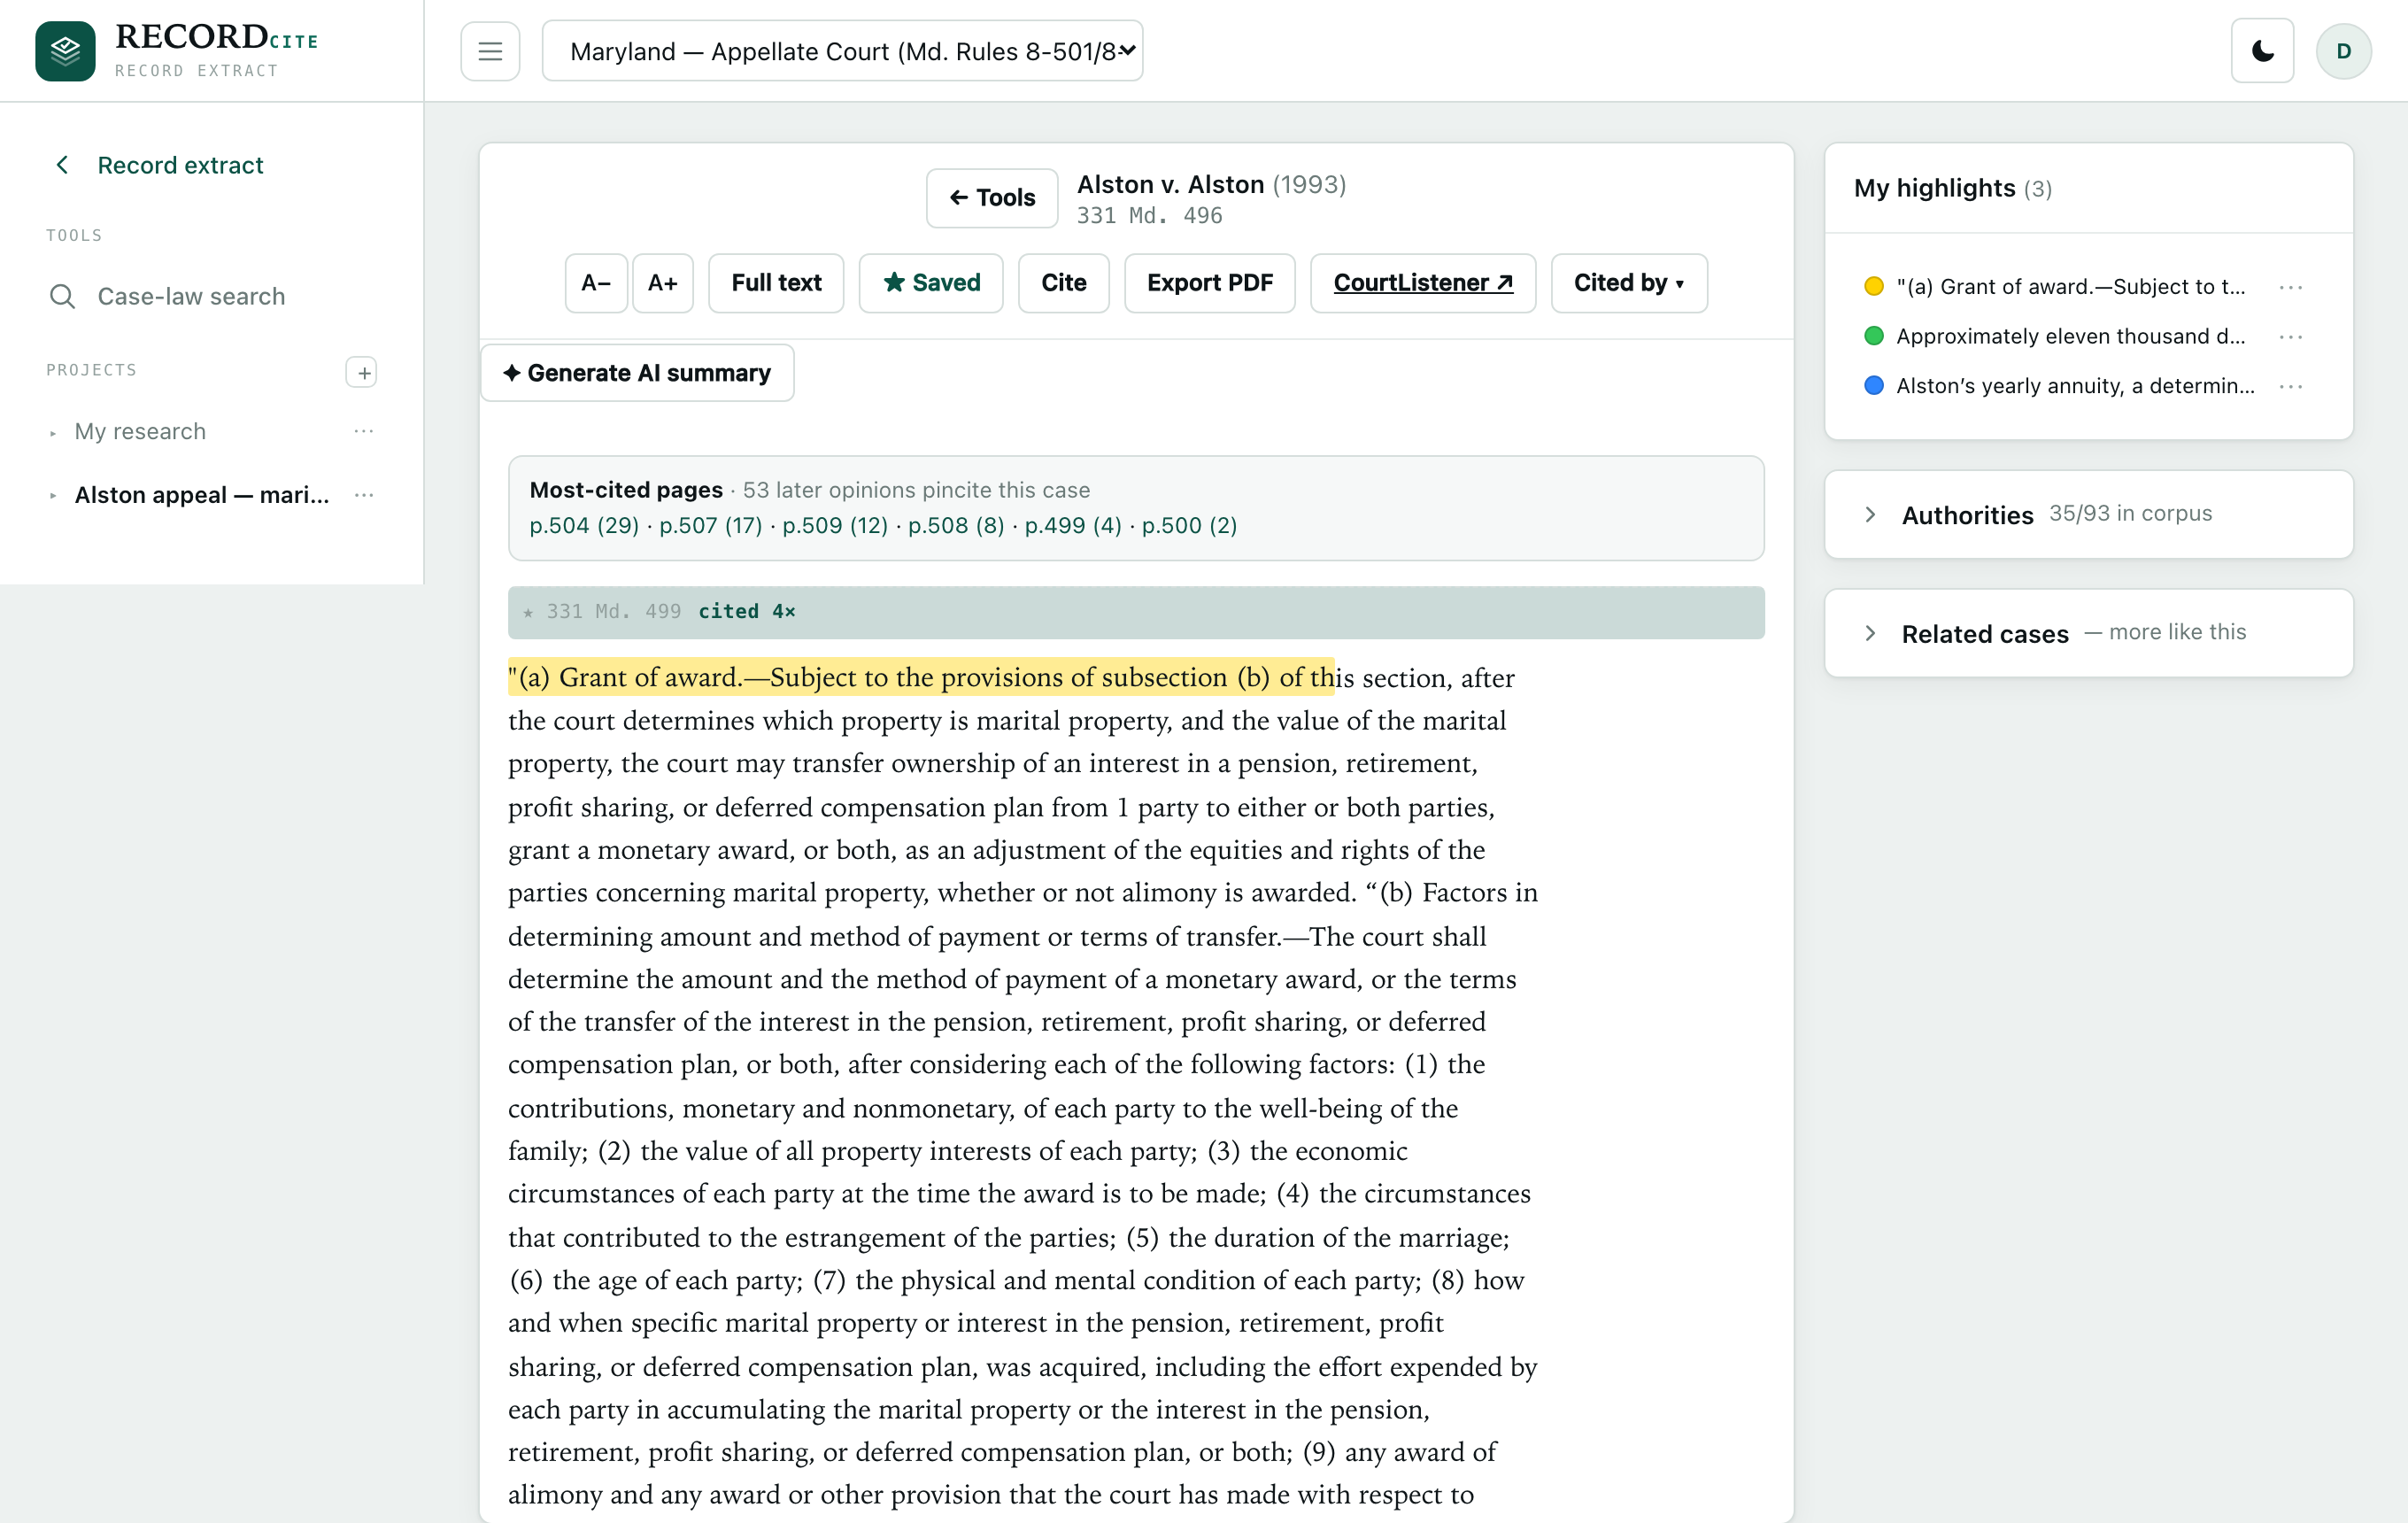Open the CourtListener external link
Image resolution: width=2408 pixels, height=1523 pixels.
pyautogui.click(x=1423, y=283)
